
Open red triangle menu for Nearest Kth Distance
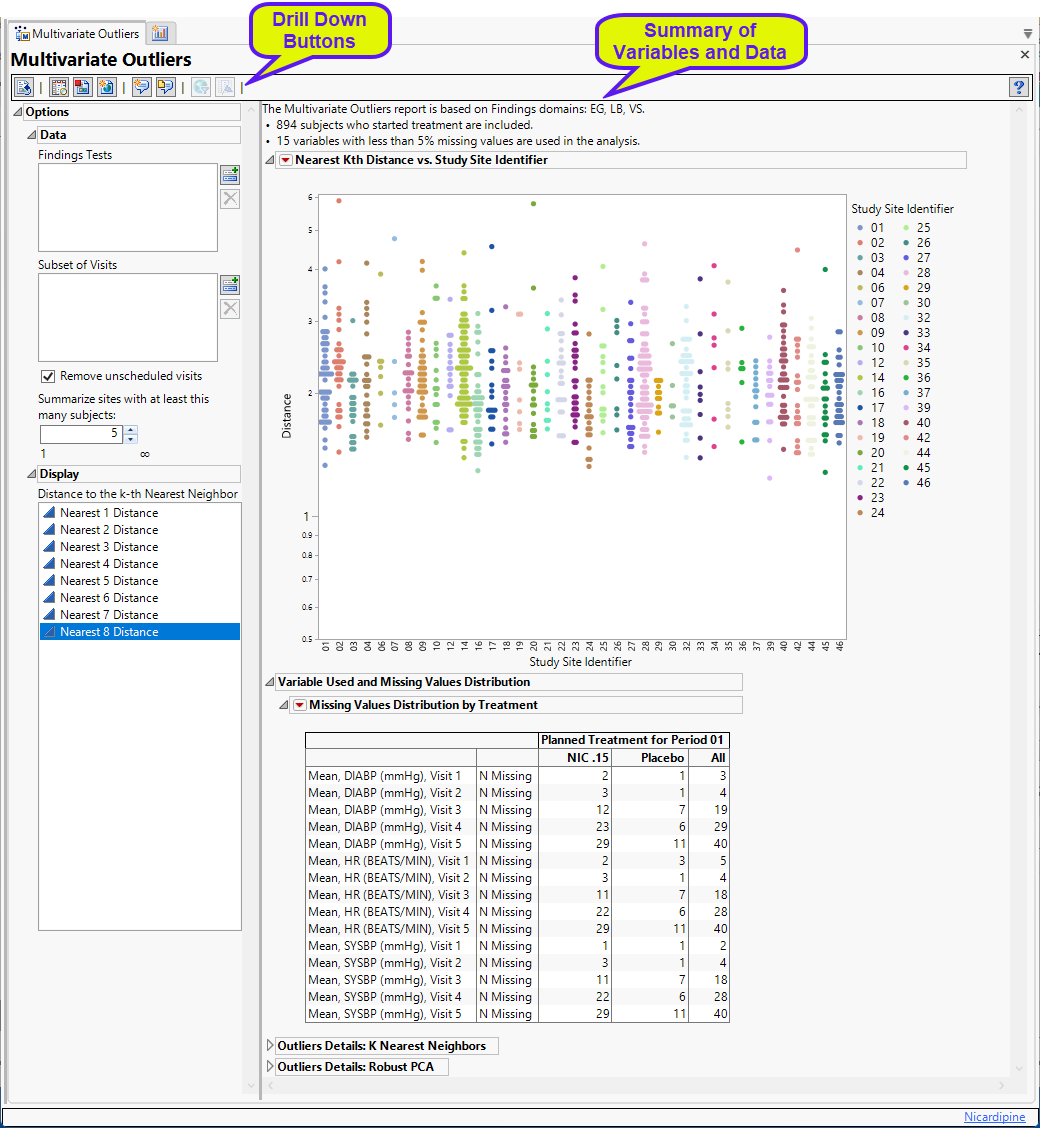285,160
